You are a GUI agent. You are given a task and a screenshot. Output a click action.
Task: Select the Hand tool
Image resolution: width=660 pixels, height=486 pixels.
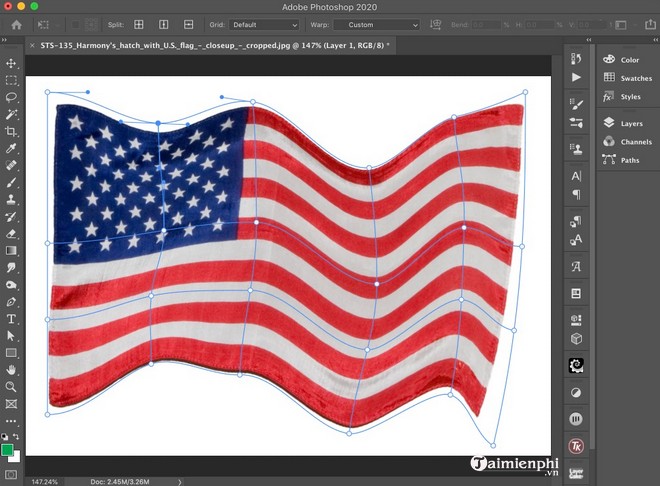tap(11, 370)
